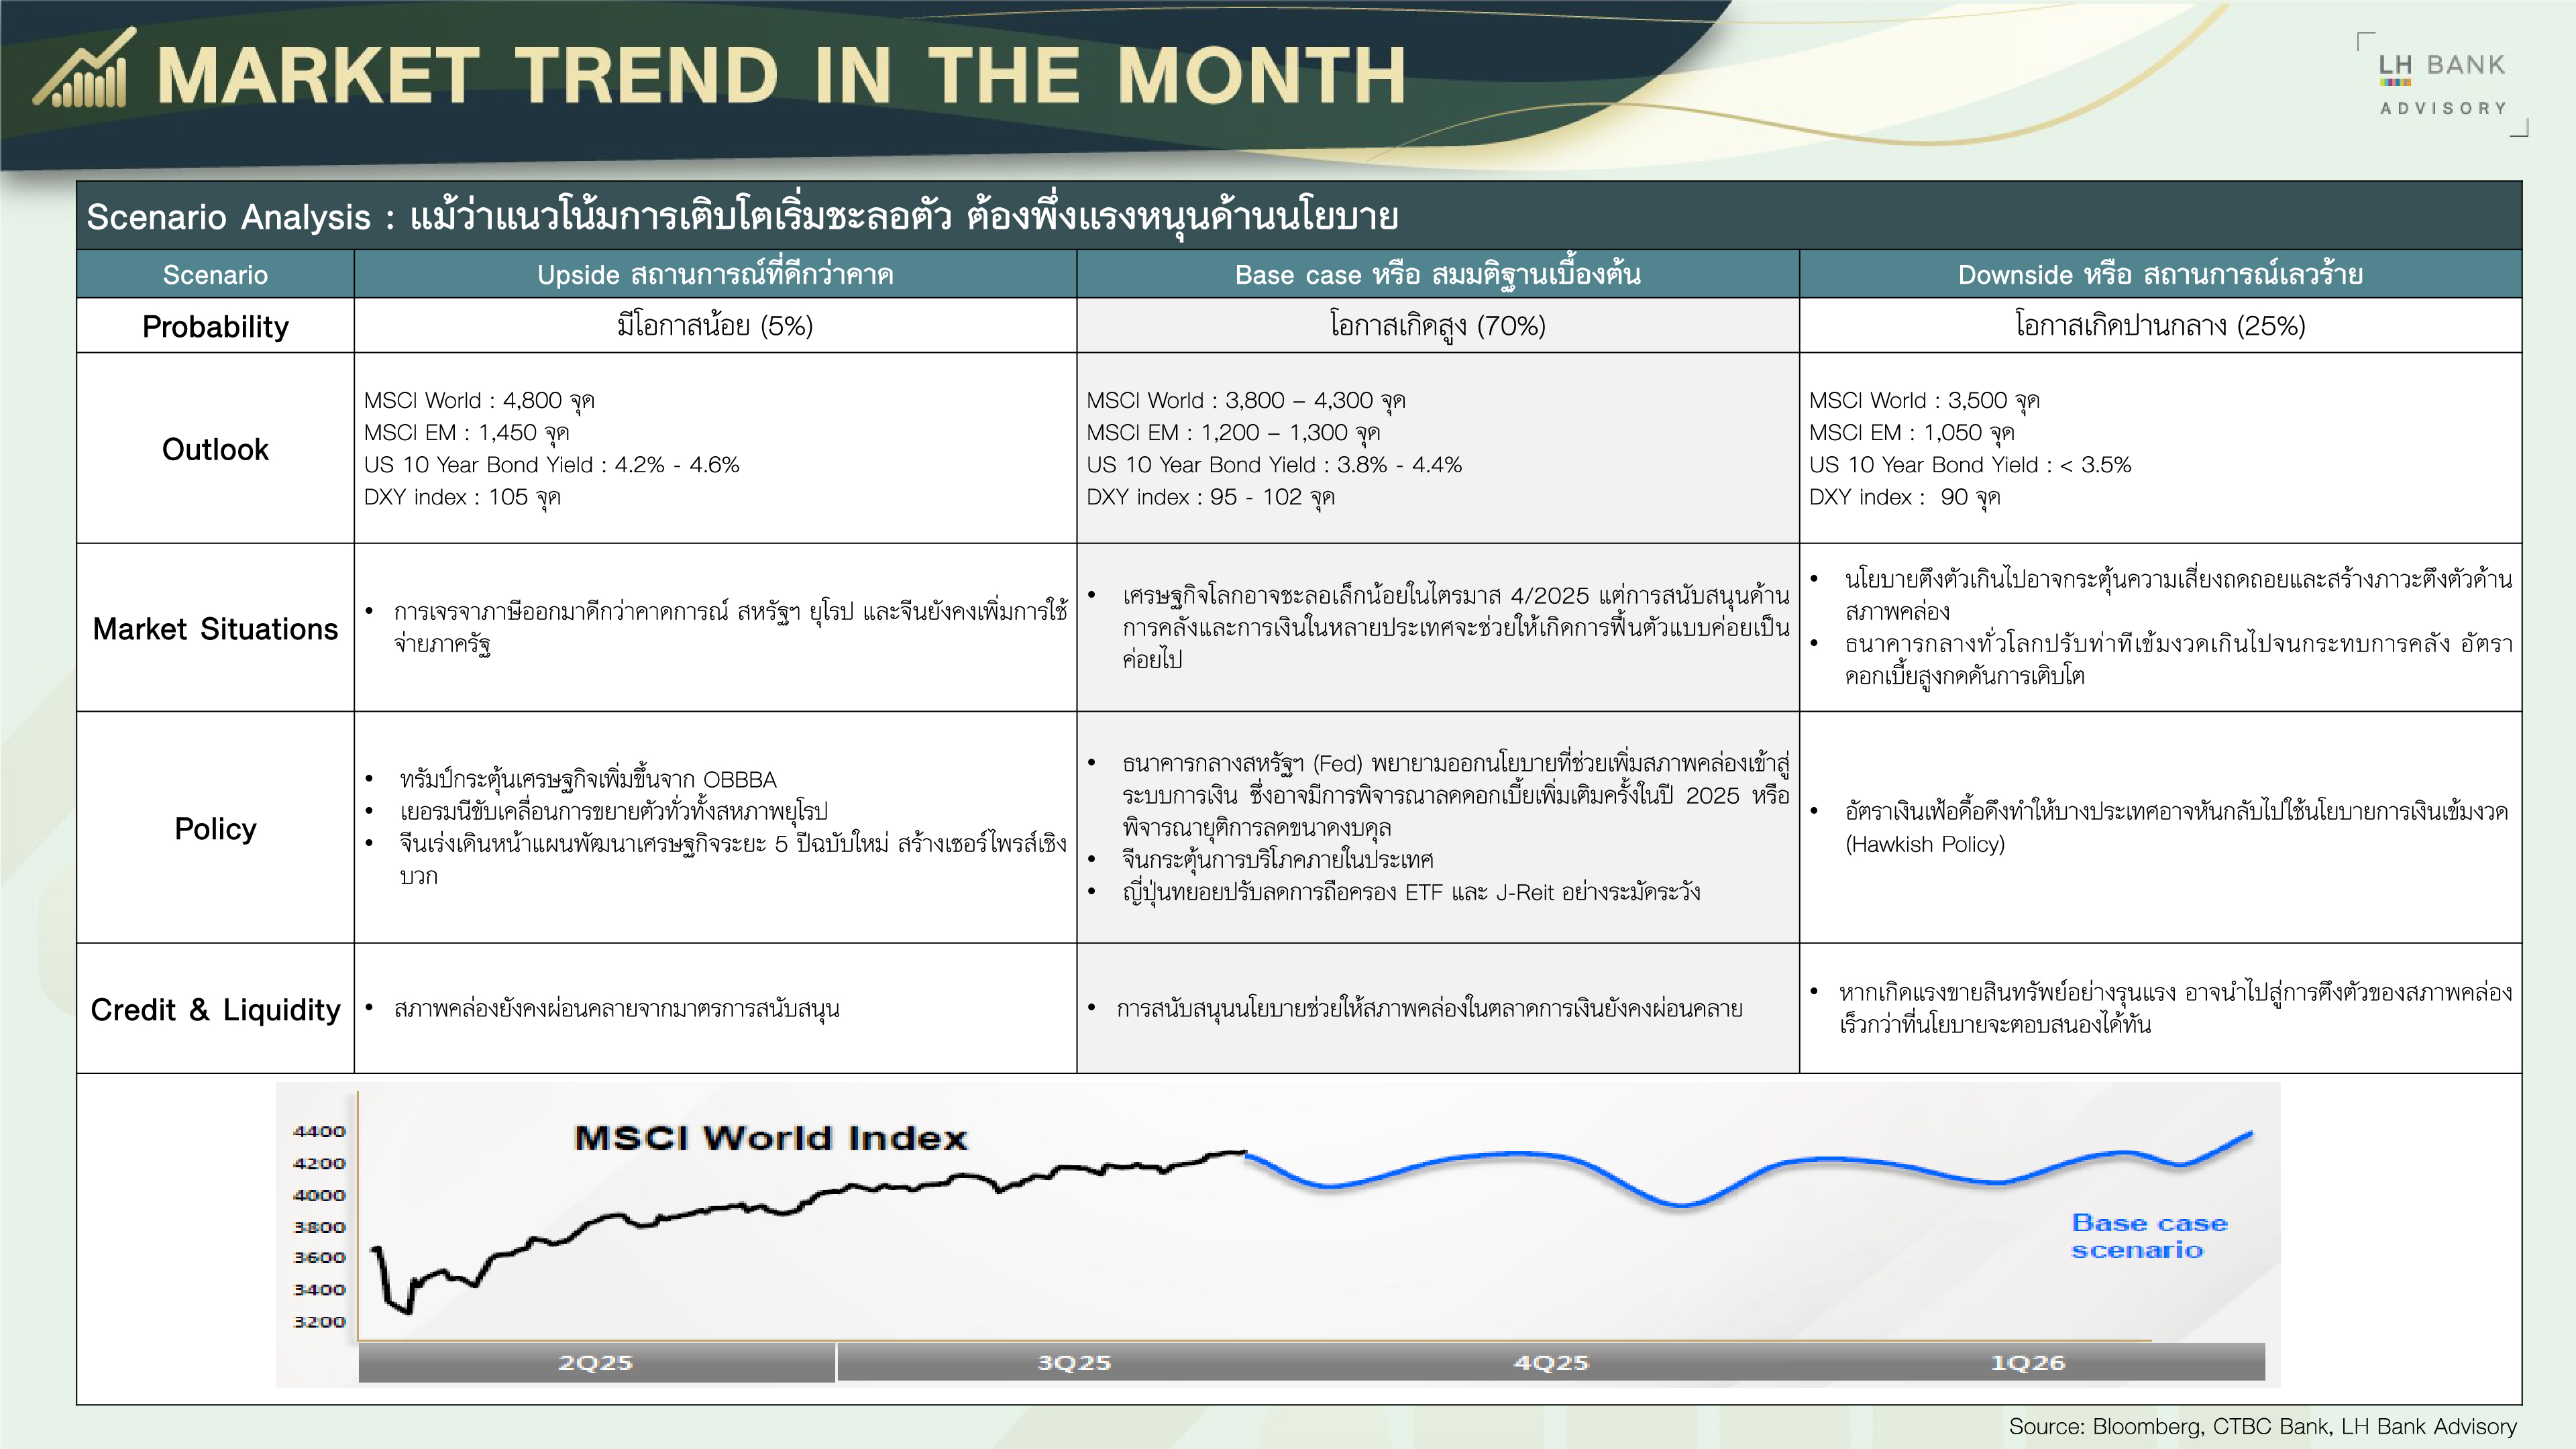Click the 4Q25 timeline segment

point(1550,1362)
